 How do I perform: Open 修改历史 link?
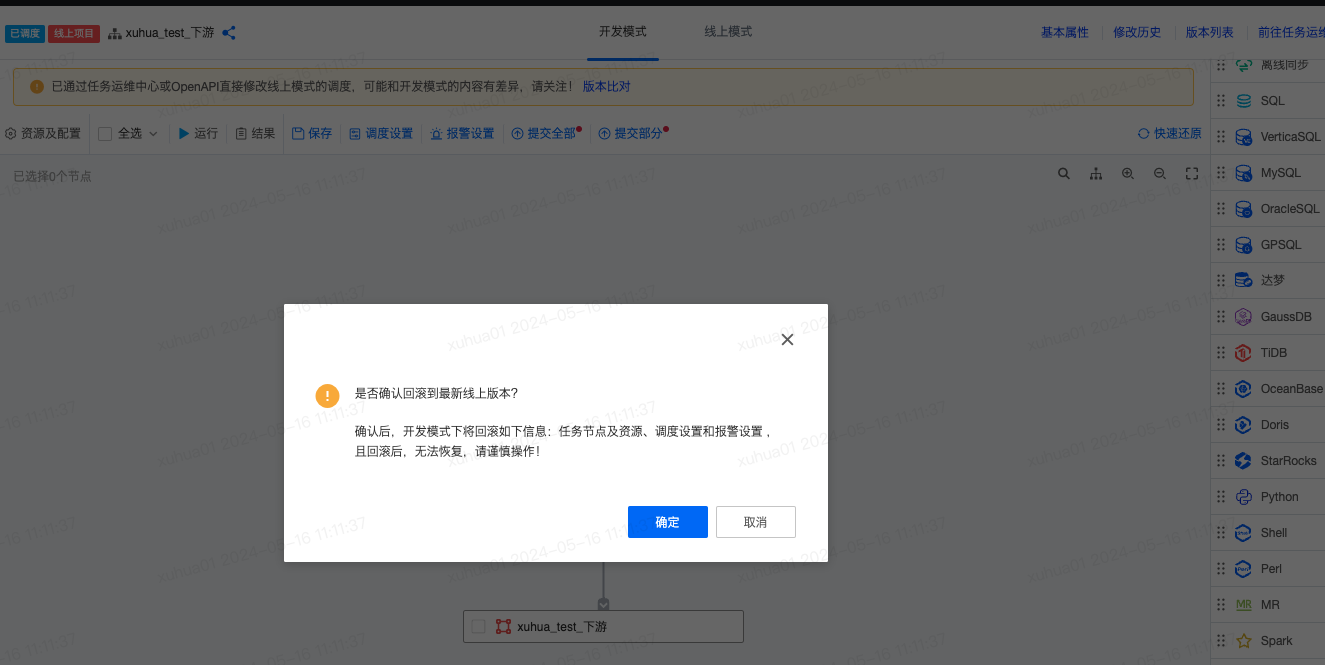coord(1137,33)
